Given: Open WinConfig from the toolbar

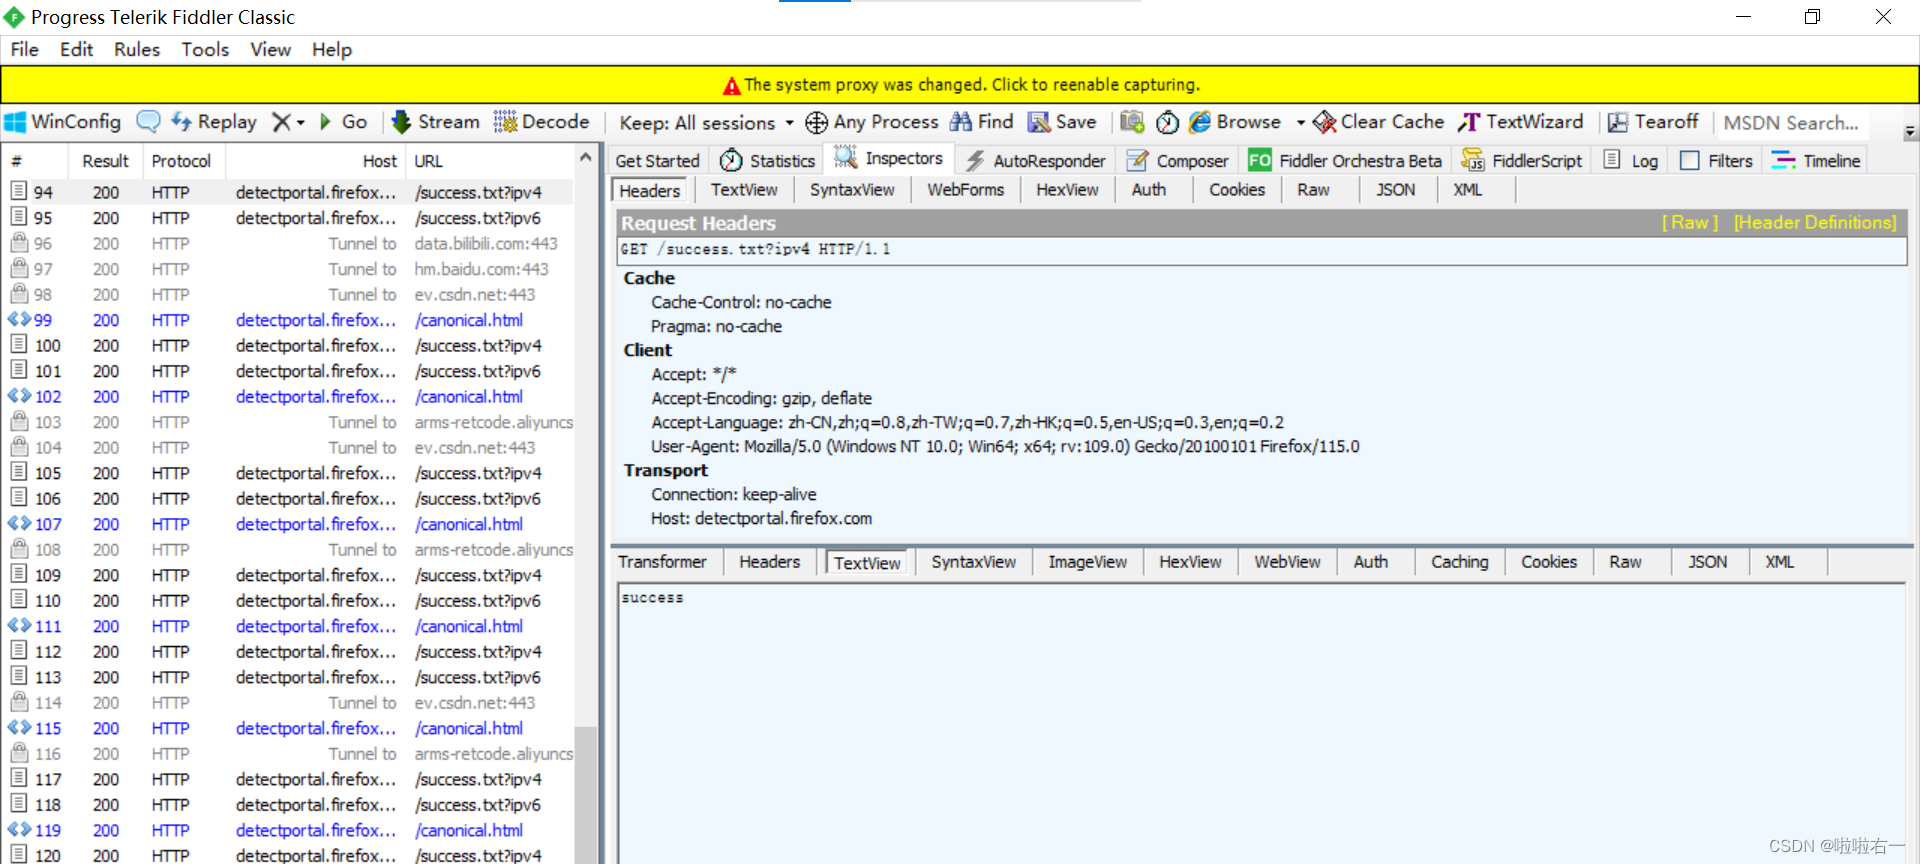Looking at the screenshot, I should tap(63, 122).
